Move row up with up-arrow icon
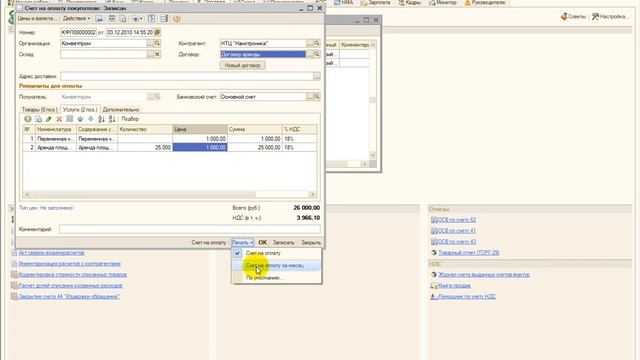This screenshot has width=640, height=360. click(x=80, y=119)
